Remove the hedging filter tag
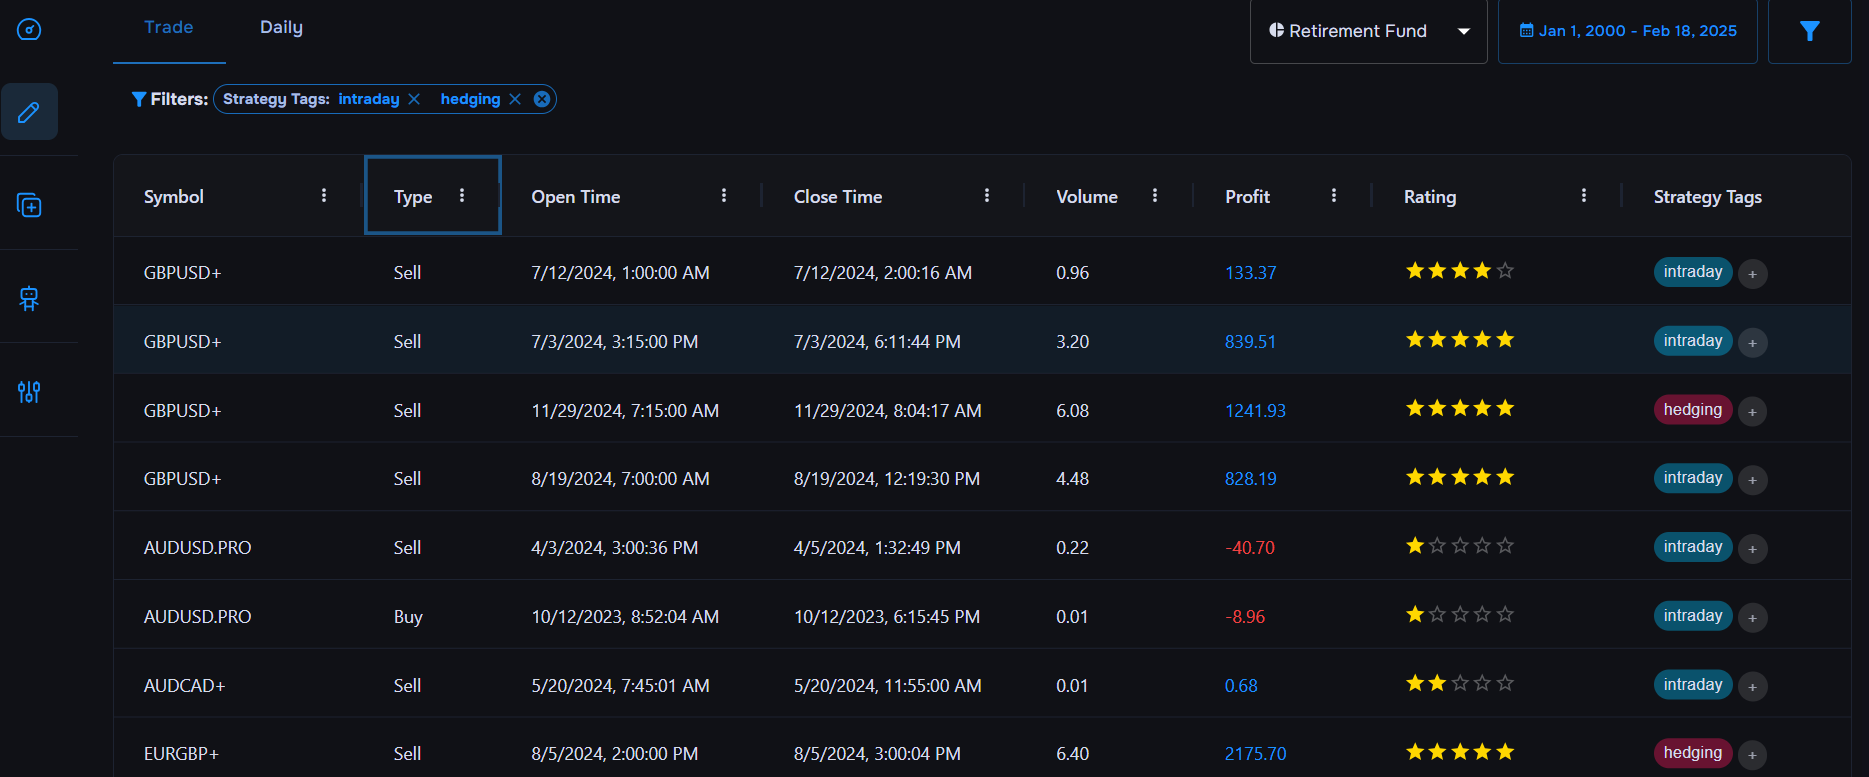Image resolution: width=1869 pixels, height=777 pixels. point(515,99)
